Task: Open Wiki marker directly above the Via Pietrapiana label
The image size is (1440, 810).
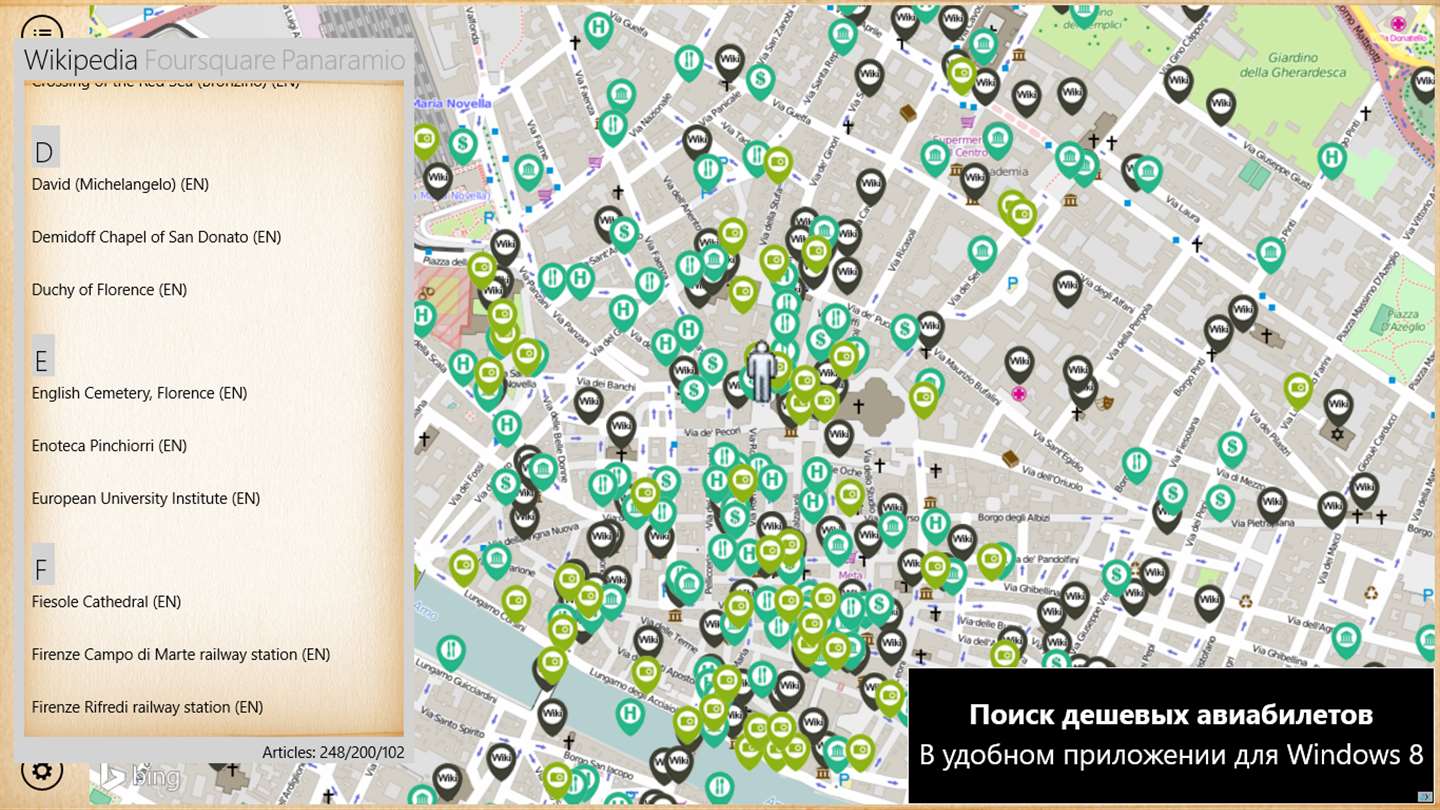Action: click(1272, 505)
